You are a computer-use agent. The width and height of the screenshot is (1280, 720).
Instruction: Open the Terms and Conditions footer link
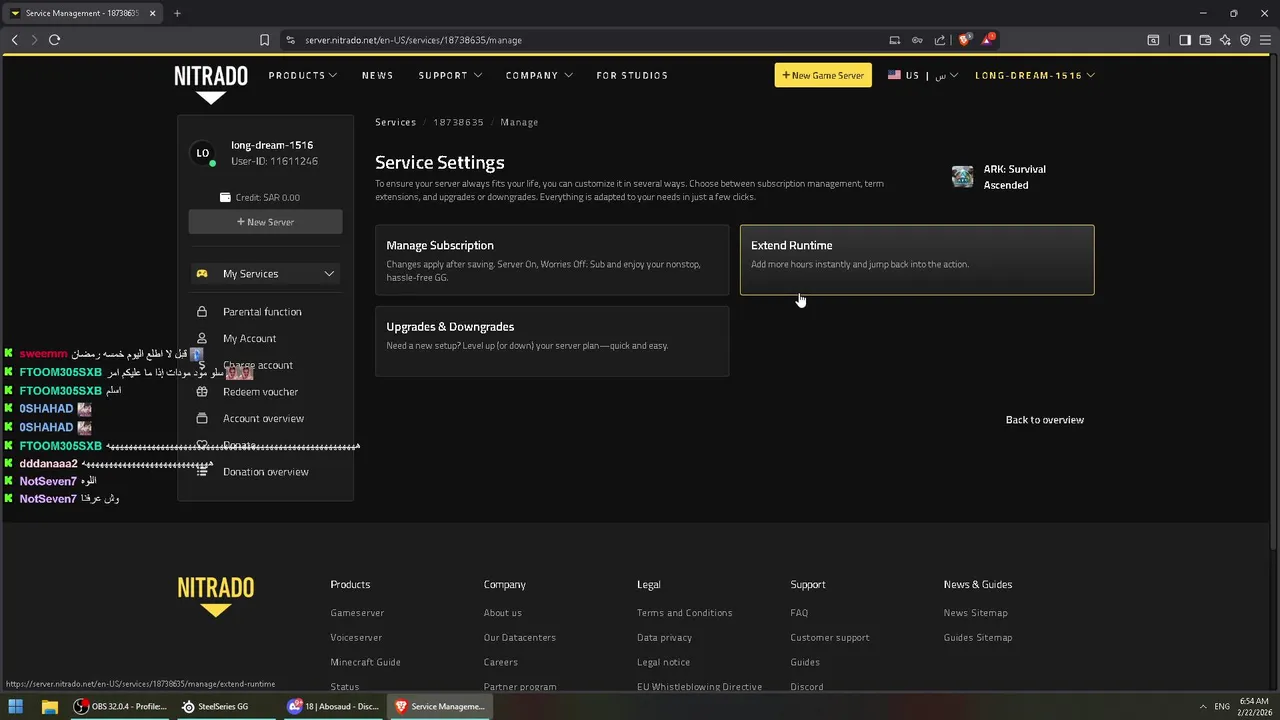click(x=684, y=613)
